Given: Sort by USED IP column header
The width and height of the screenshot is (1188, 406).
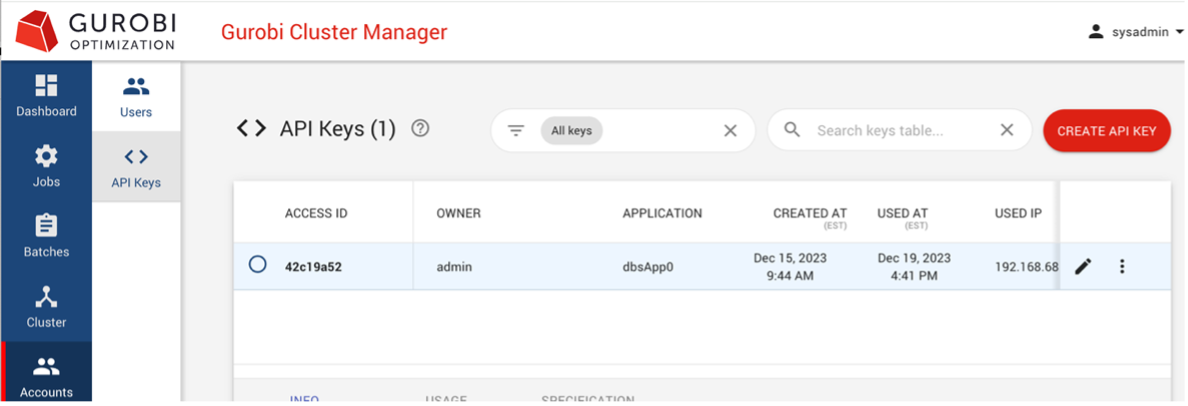Looking at the screenshot, I should coord(1018,214).
